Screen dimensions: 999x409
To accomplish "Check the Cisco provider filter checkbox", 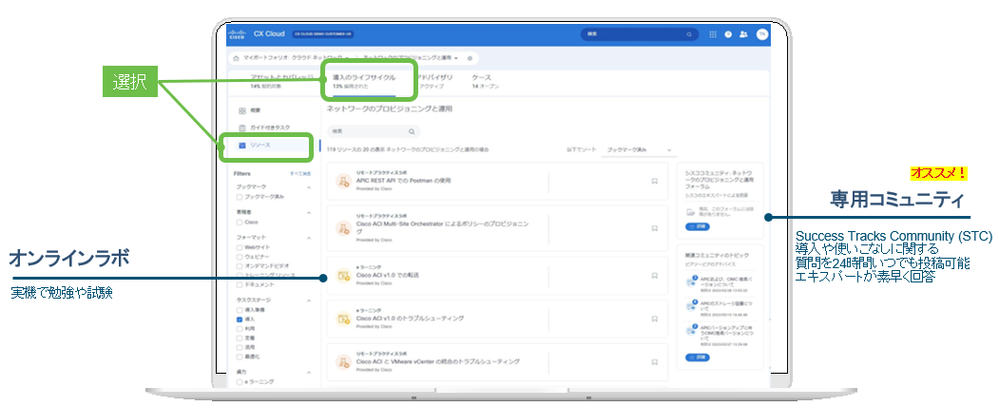I will 239,222.
